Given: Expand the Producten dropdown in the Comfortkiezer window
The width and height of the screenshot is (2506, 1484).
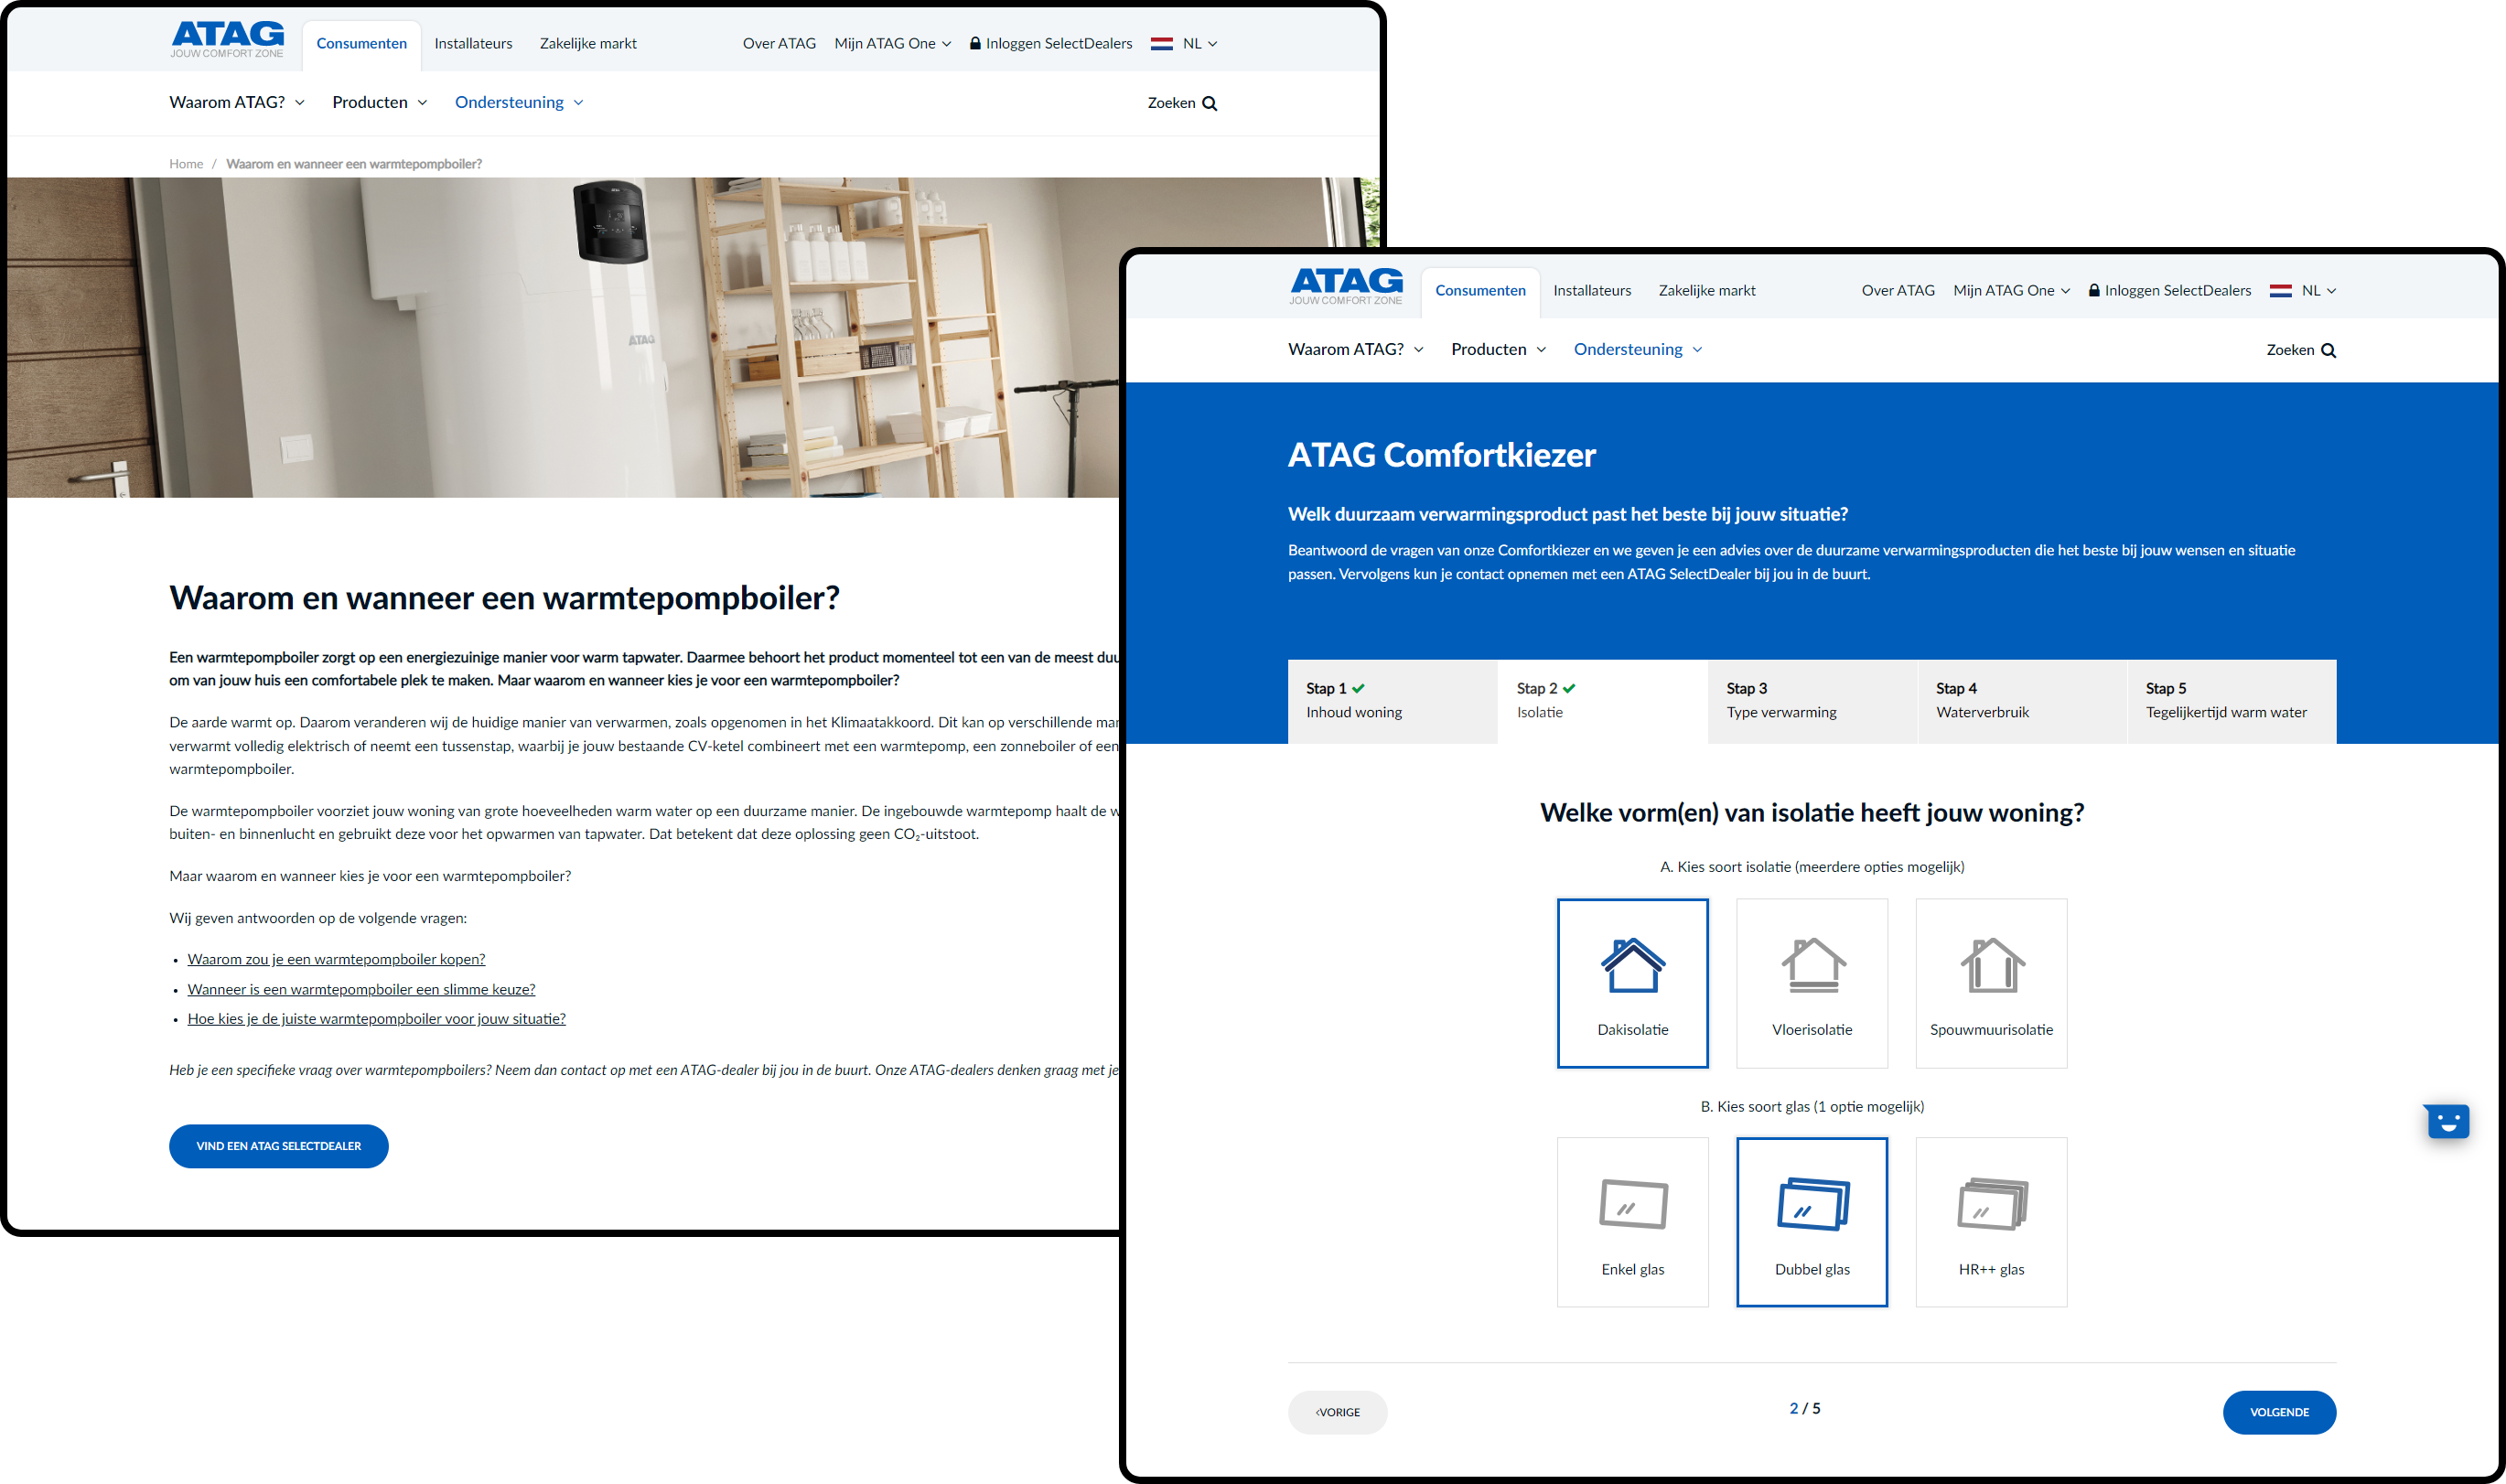Looking at the screenshot, I should click(1498, 349).
